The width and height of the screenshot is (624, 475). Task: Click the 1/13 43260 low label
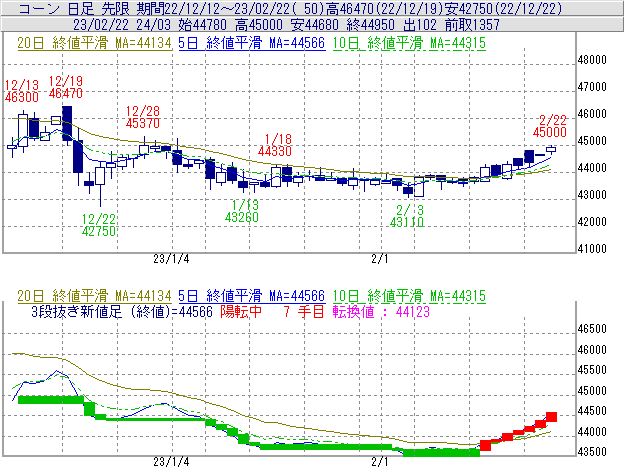242,211
